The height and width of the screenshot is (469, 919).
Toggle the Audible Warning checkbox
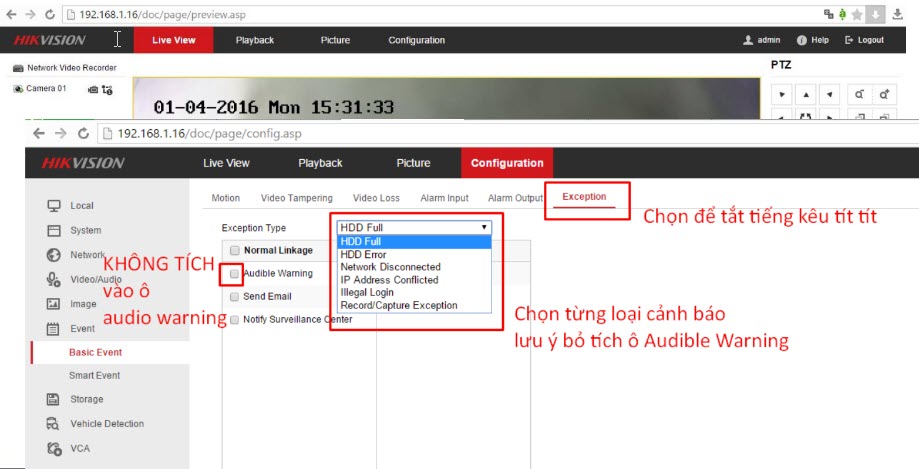234,273
